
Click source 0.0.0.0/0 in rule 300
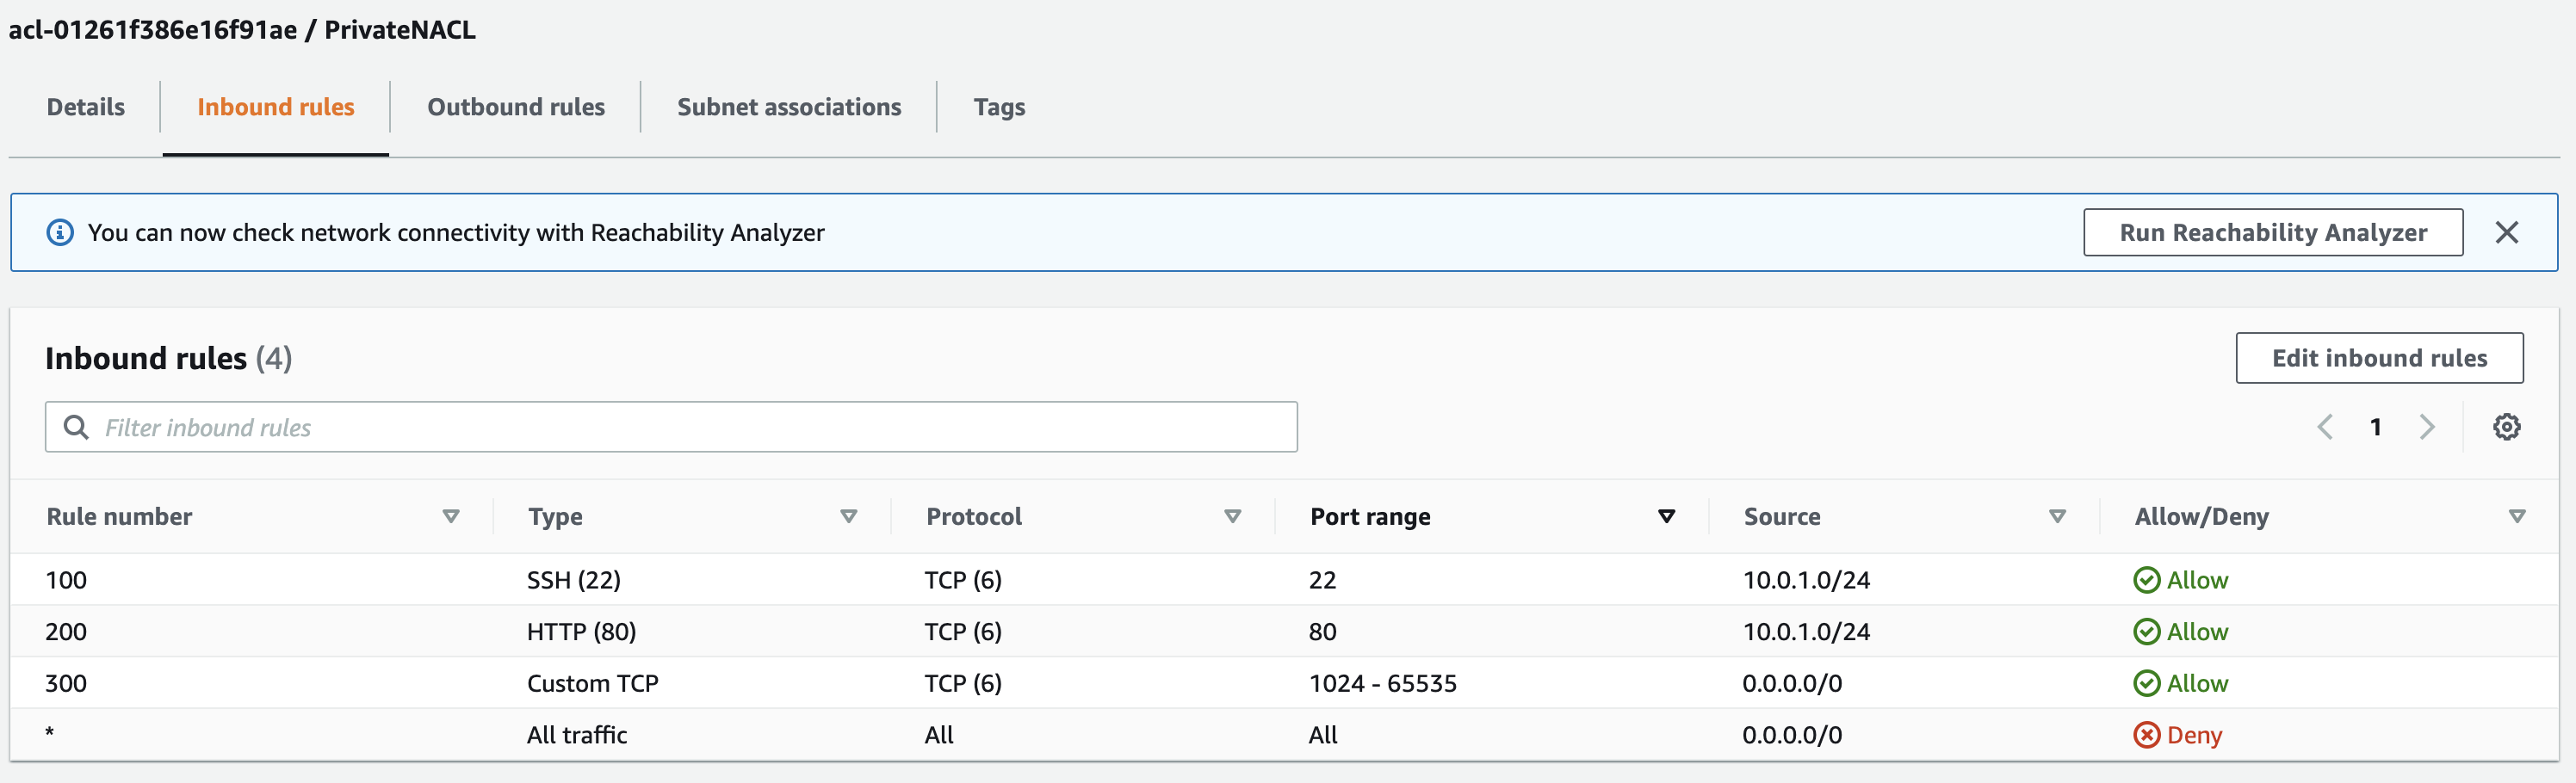tap(1792, 683)
